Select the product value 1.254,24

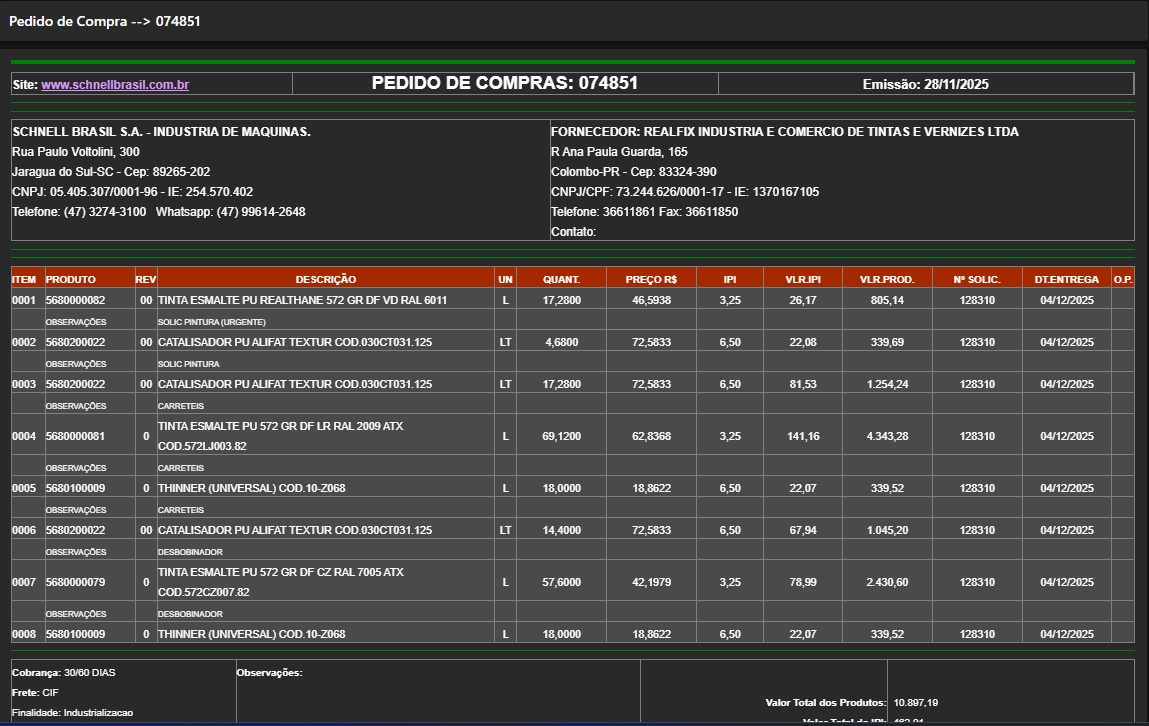(x=887, y=384)
